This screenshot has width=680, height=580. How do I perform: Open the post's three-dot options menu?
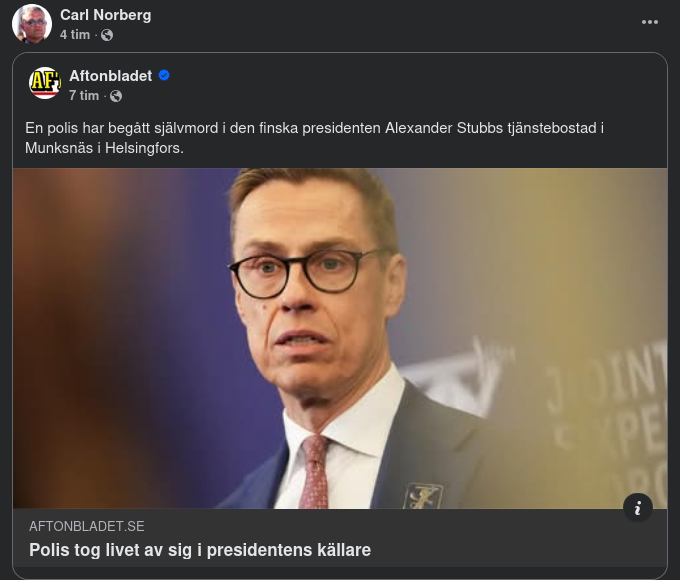(650, 22)
